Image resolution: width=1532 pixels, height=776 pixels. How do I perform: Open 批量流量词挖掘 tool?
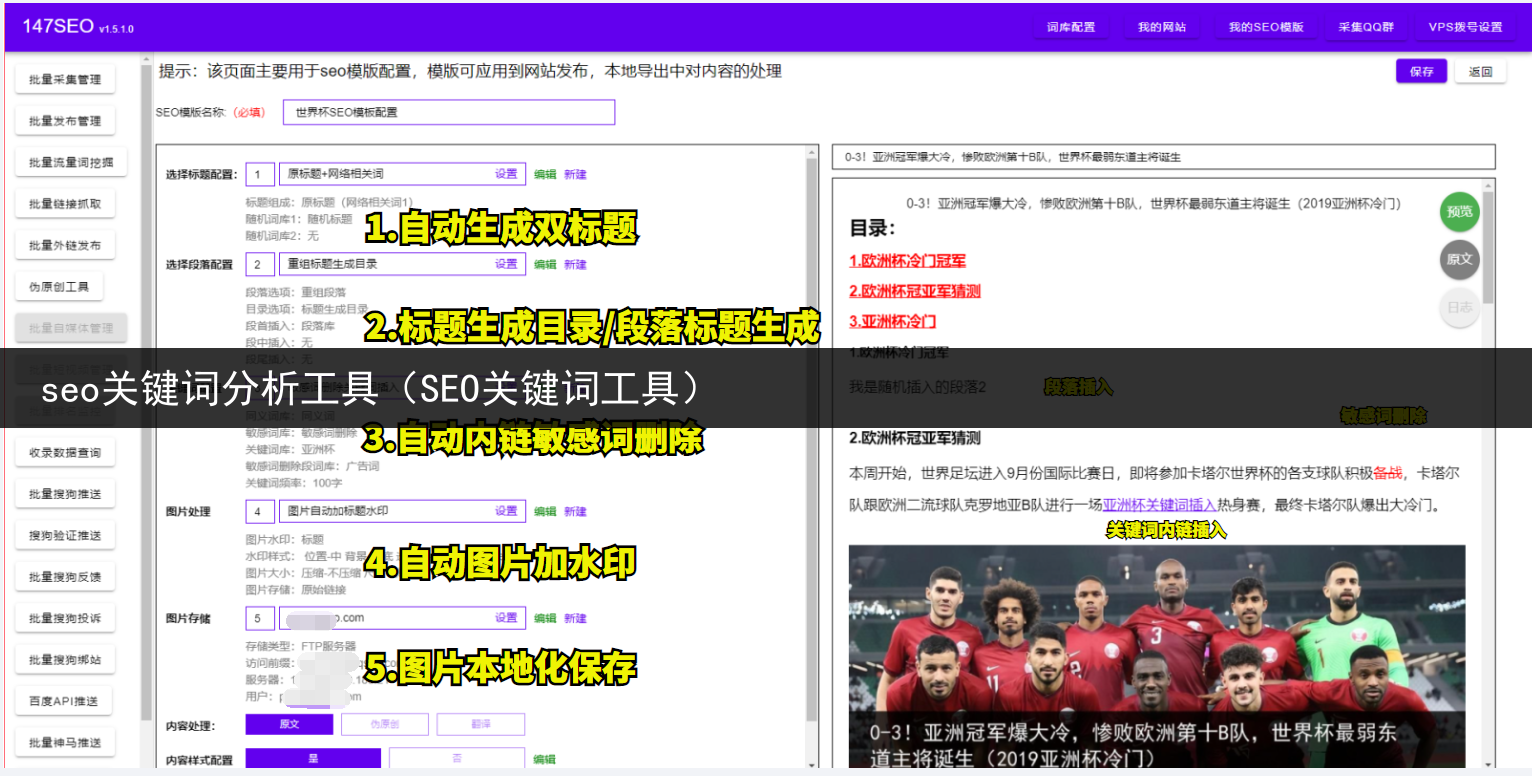(66, 161)
